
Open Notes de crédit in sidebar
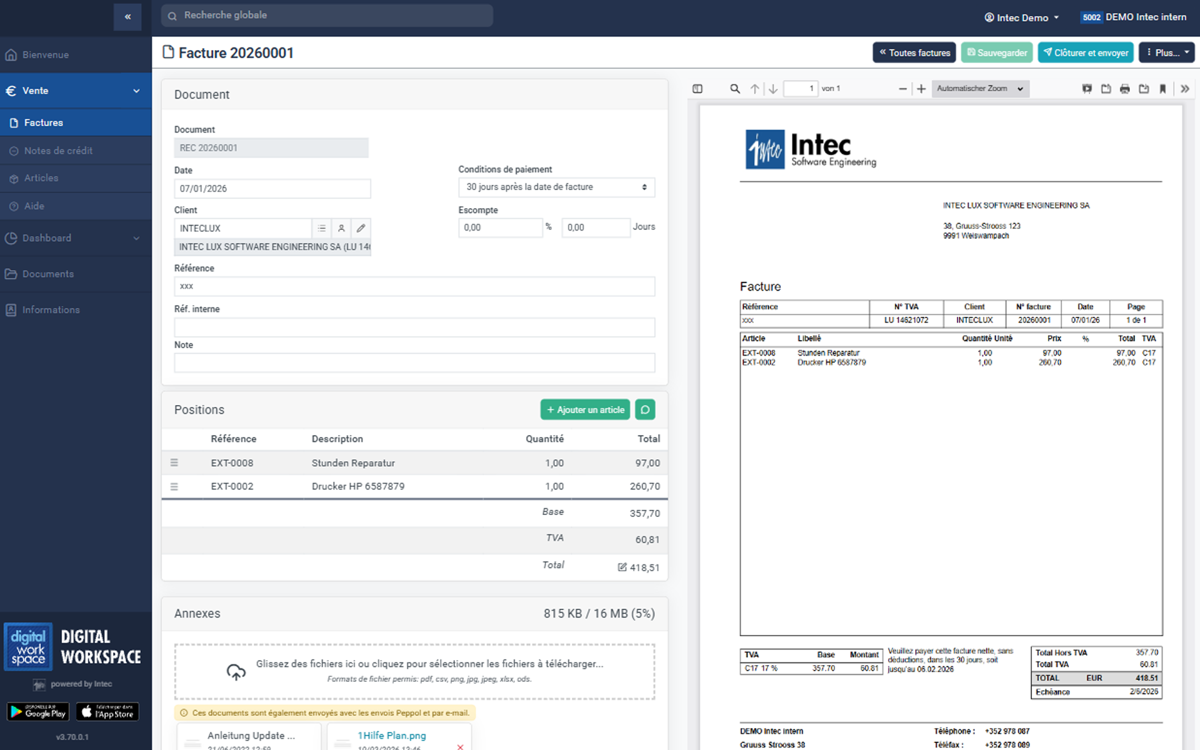tap(76, 150)
